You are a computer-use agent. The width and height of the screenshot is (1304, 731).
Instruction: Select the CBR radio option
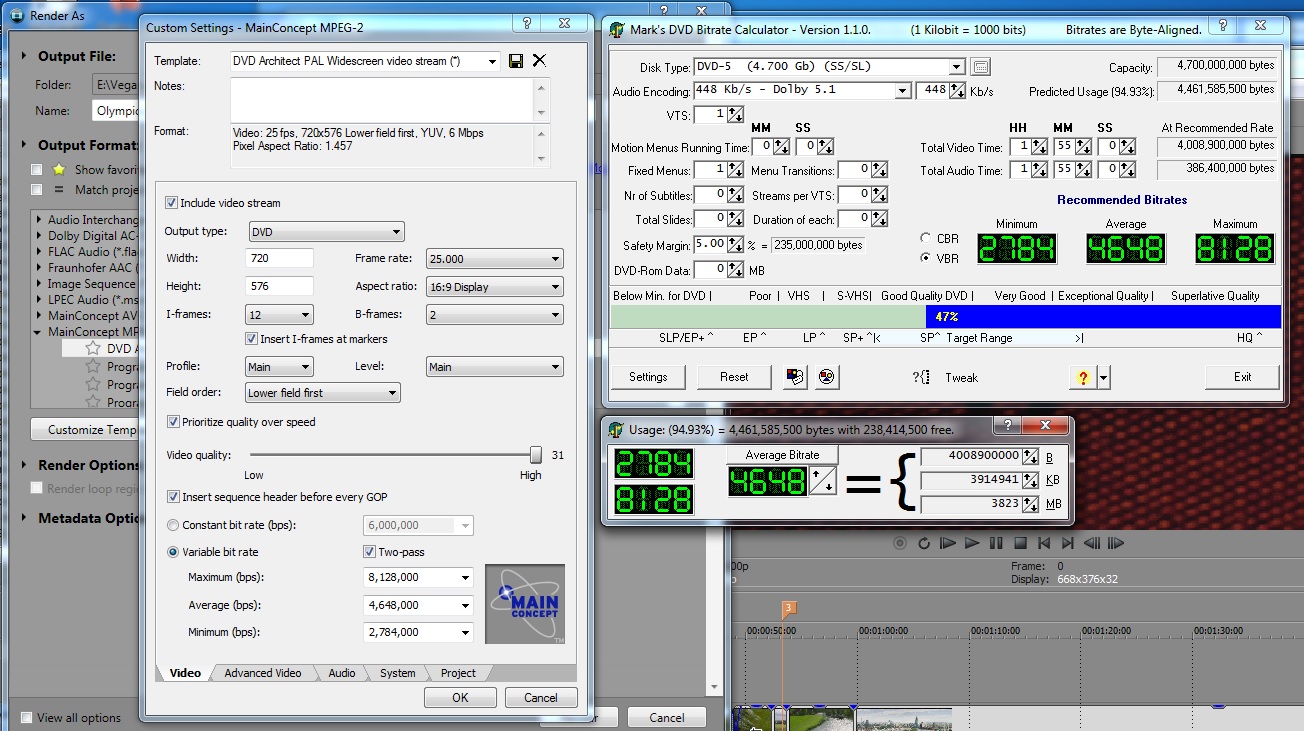[x=925, y=239]
